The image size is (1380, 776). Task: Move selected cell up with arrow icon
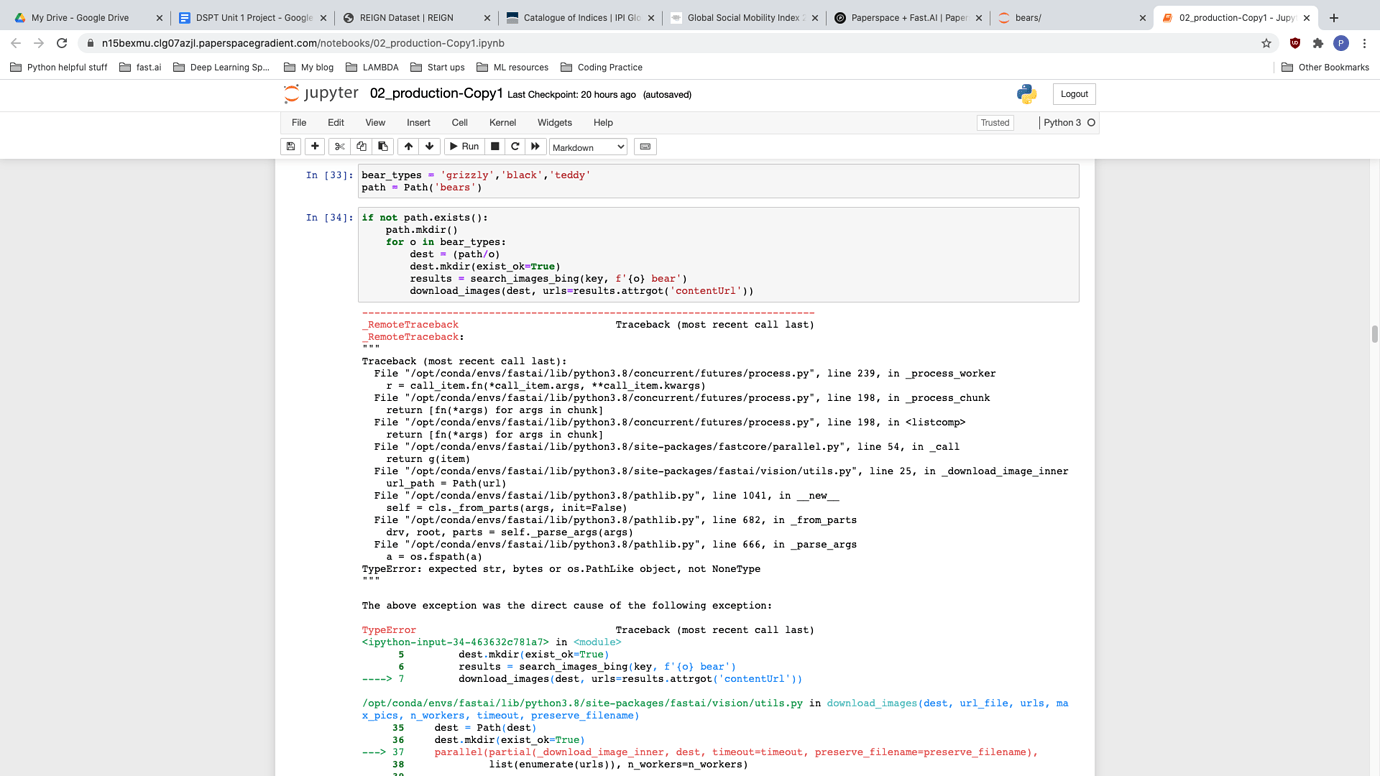tap(408, 146)
